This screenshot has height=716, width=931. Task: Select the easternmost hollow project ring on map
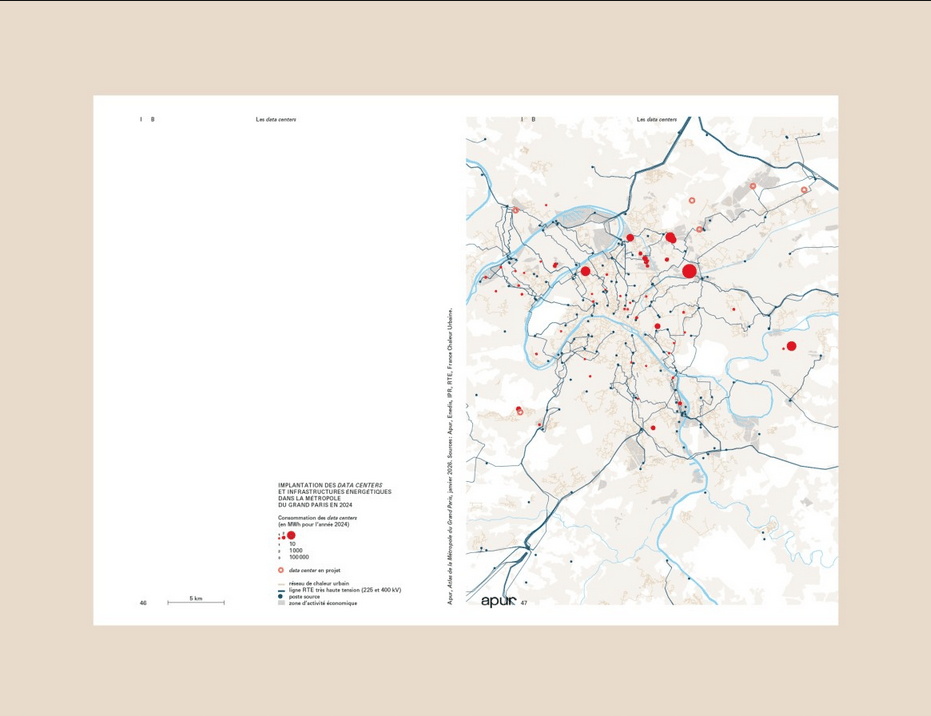(804, 190)
